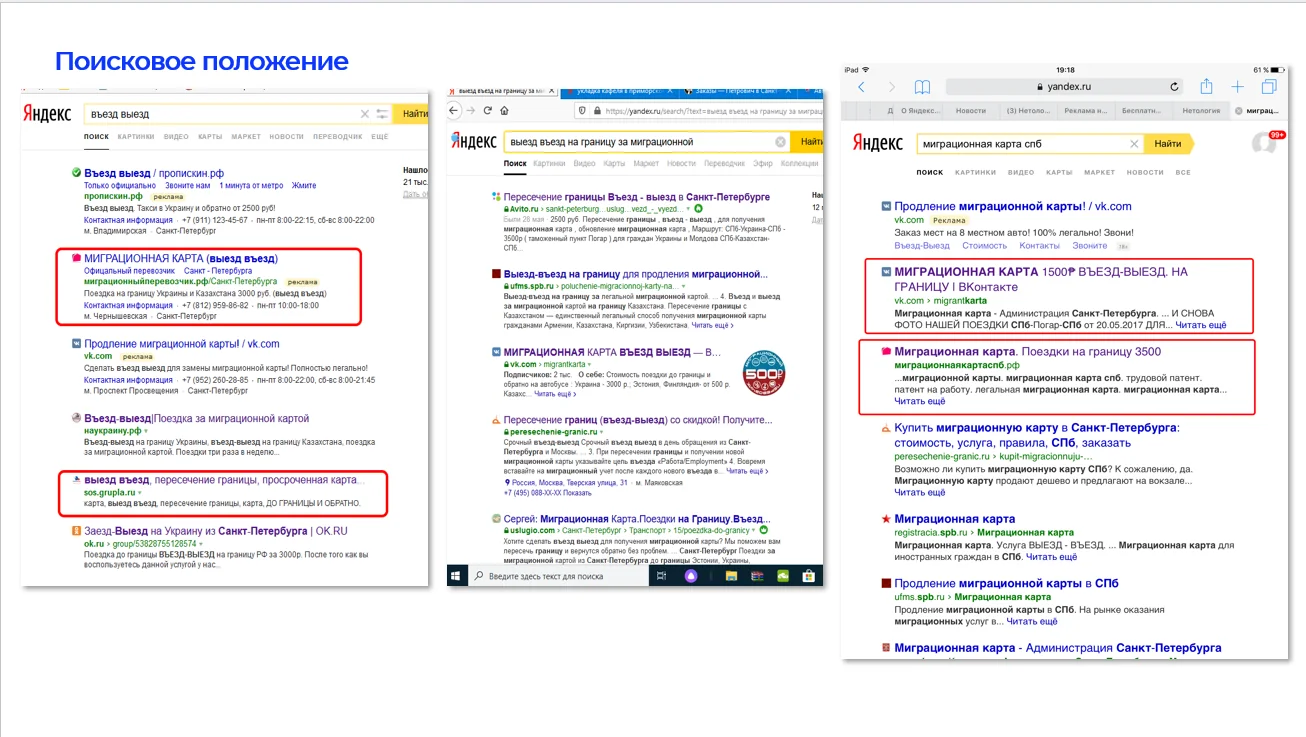Switch to 'Картинки' tab in middle Yandex
The image size is (1306, 737).
pos(550,163)
